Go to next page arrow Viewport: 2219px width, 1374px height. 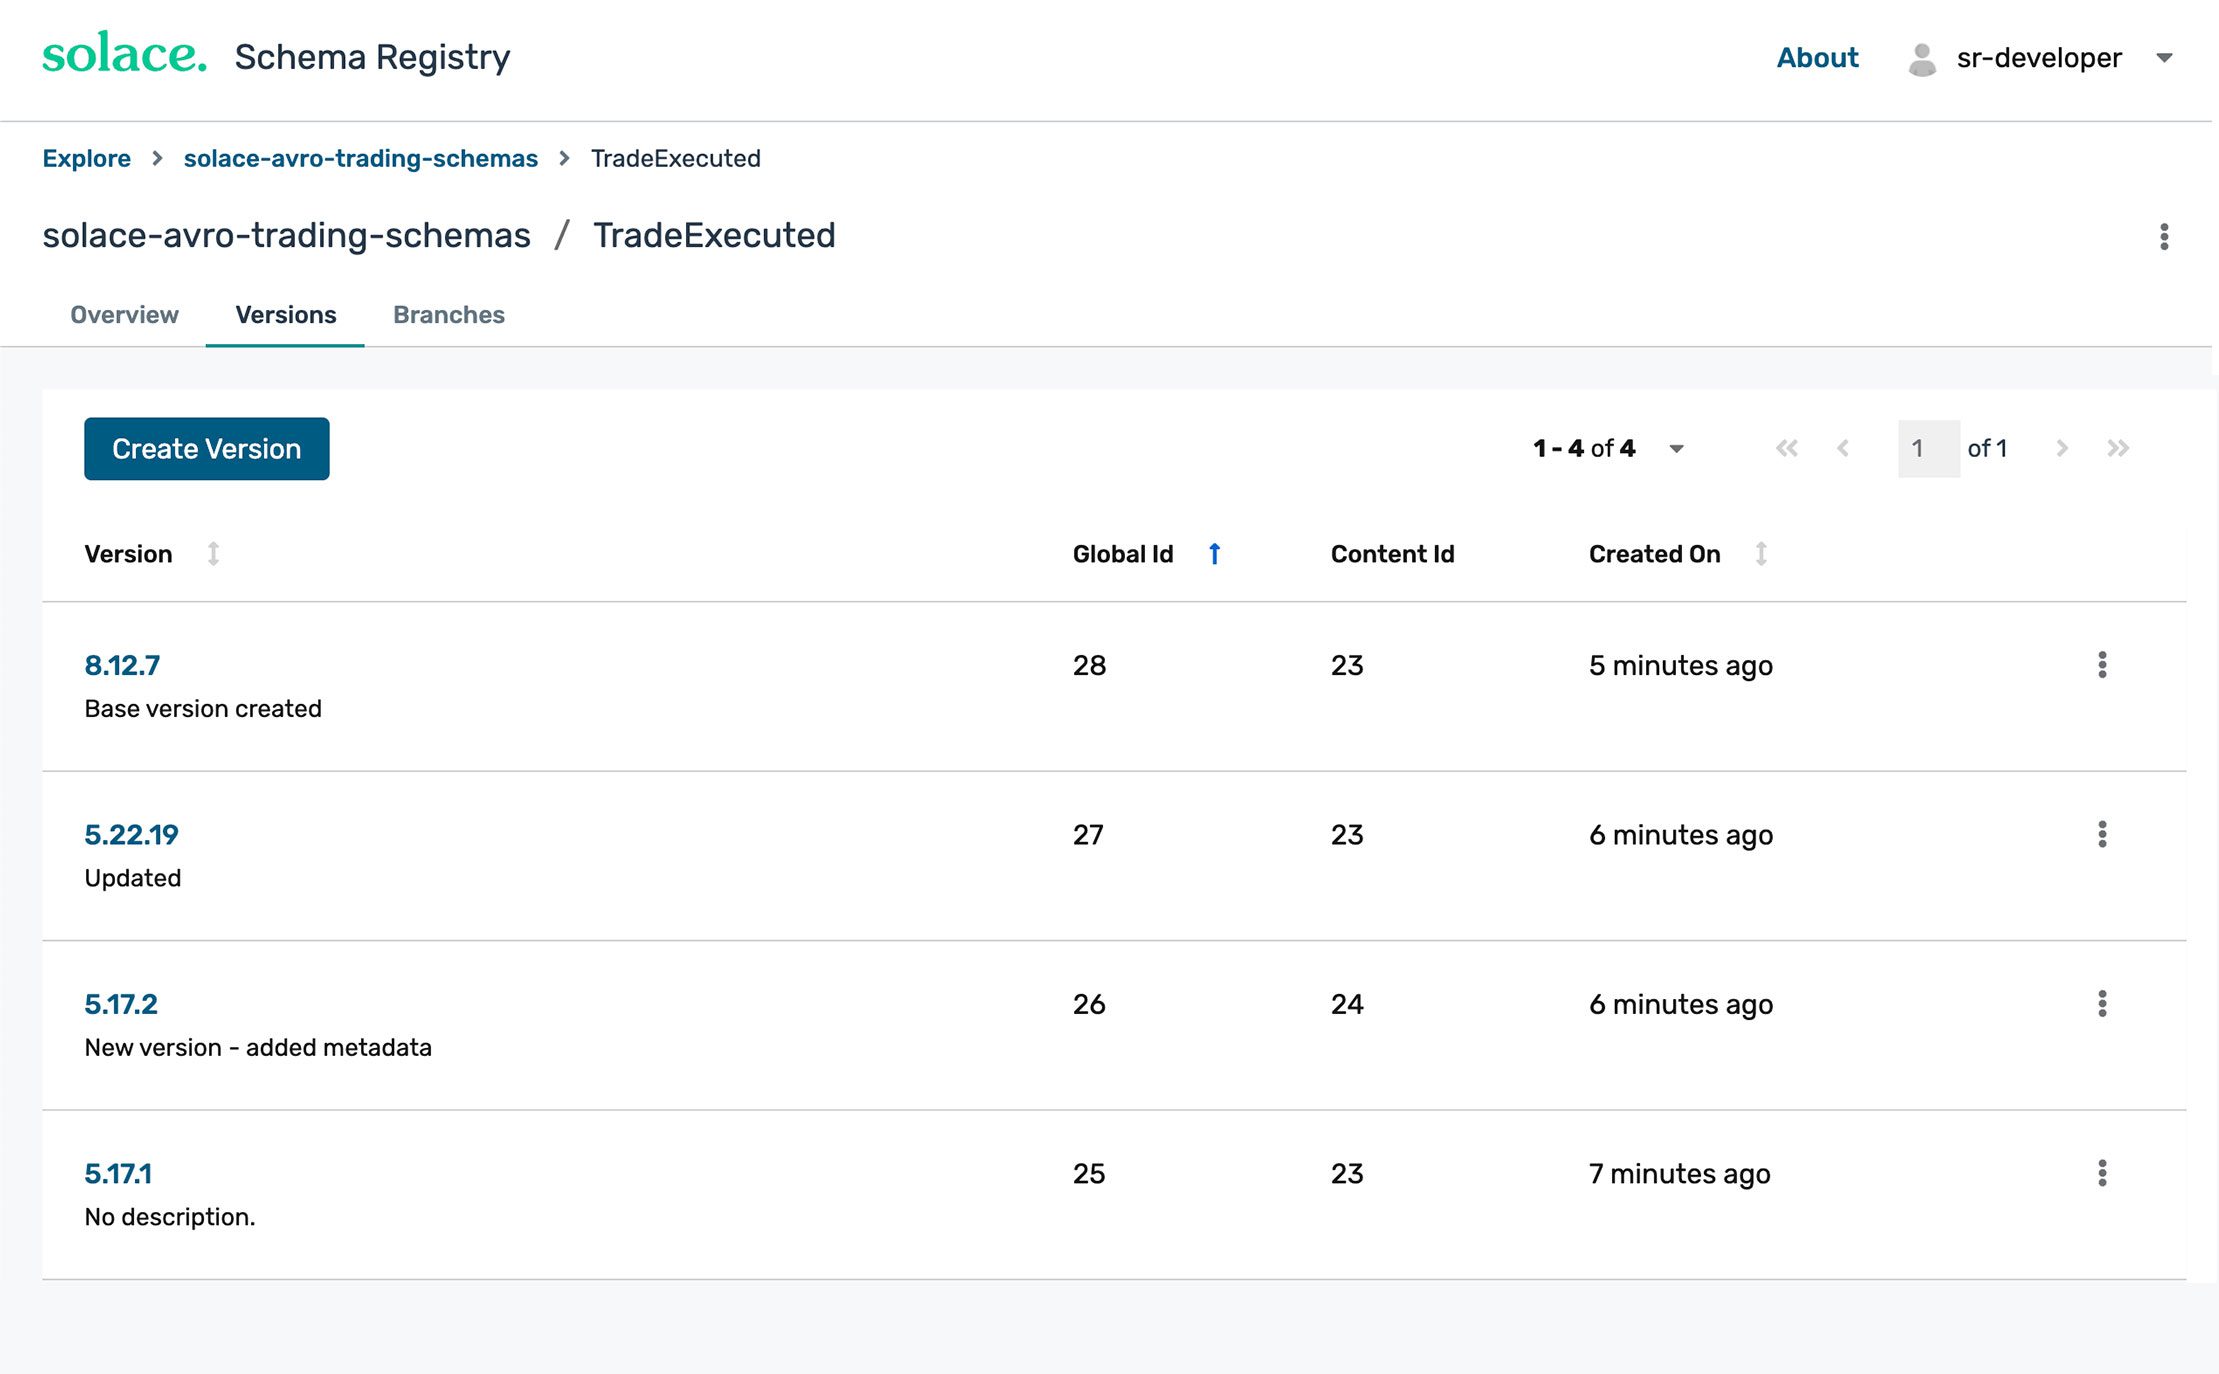pos(2062,448)
